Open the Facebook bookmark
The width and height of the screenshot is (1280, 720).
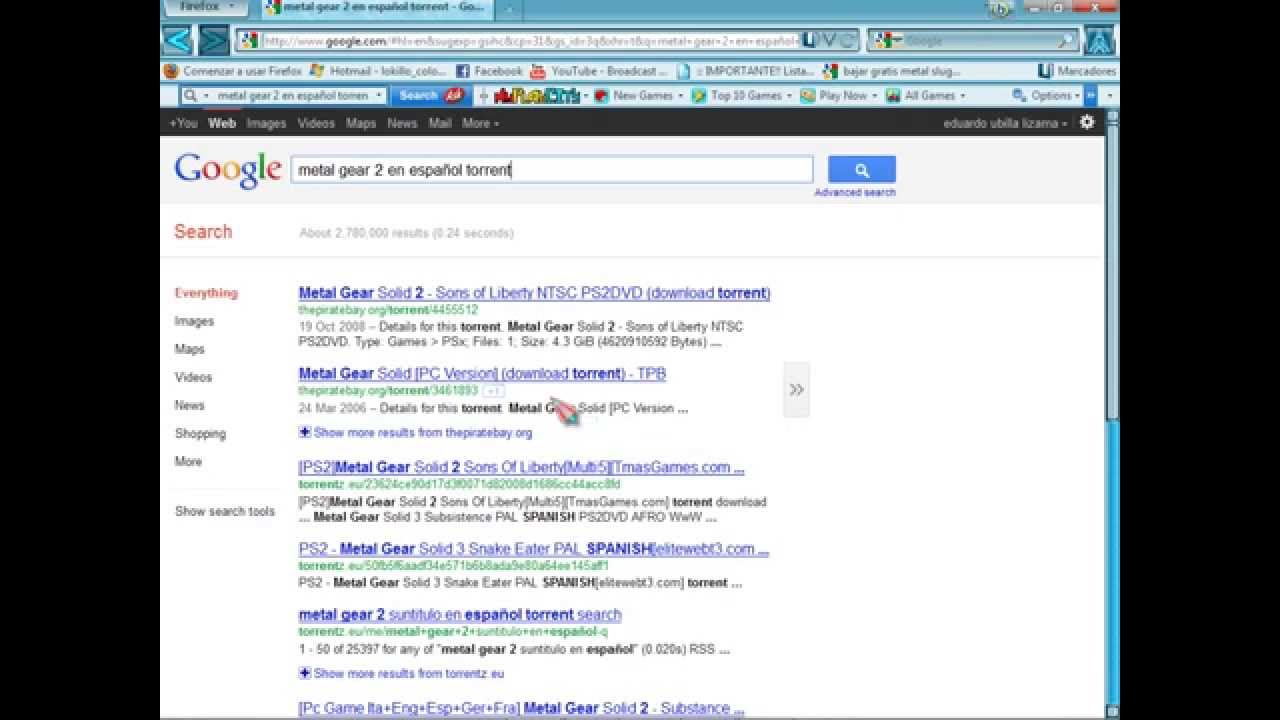(489, 71)
